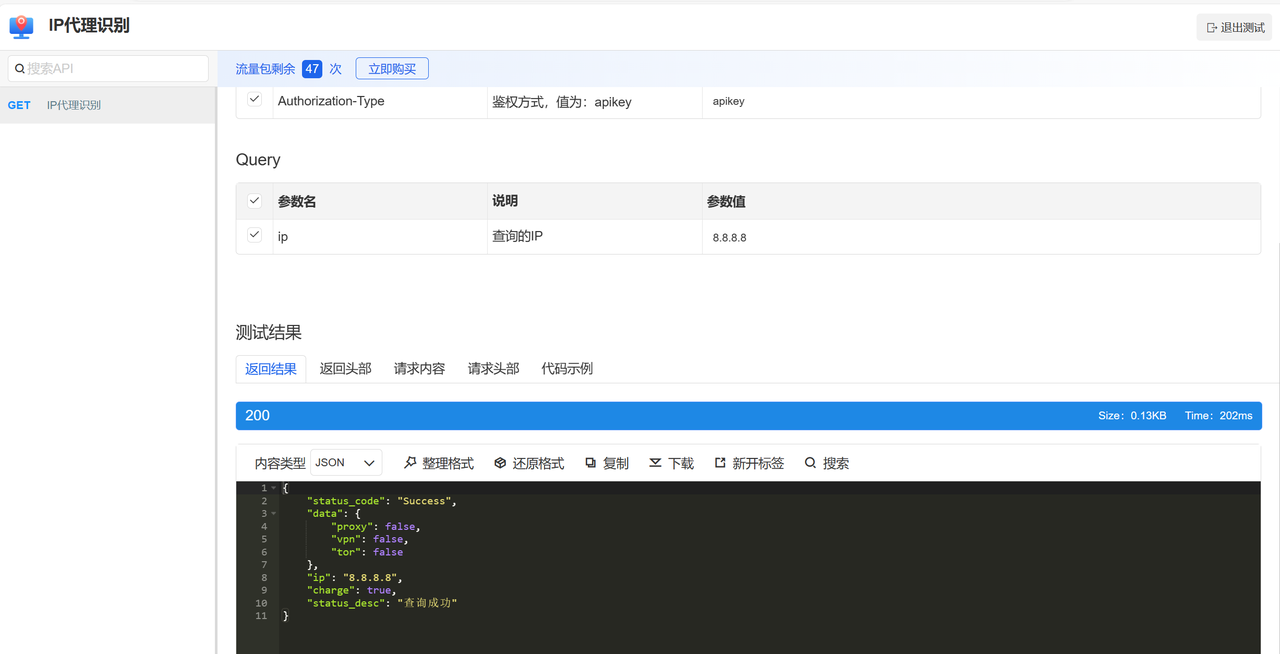This screenshot has height=654, width=1280.
Task: Uncheck the ip query parameter row
Action: click(254, 234)
